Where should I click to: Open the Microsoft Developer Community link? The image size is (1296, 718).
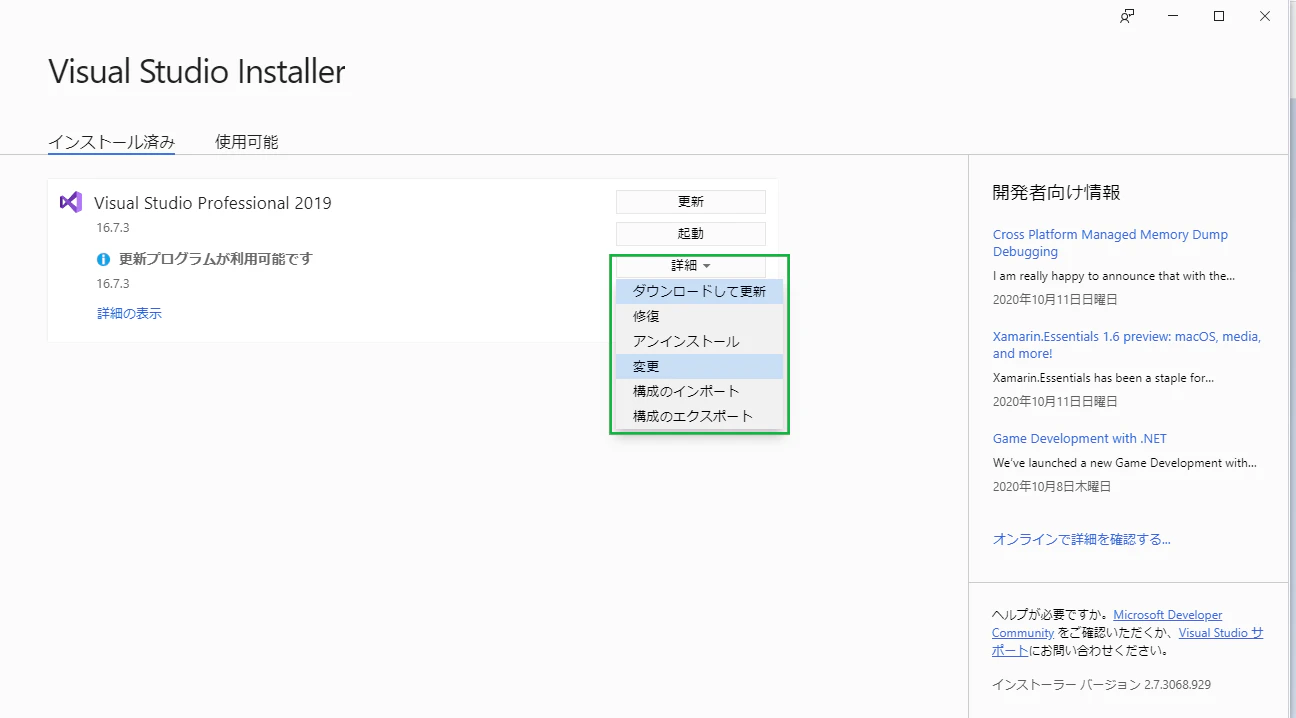1167,615
